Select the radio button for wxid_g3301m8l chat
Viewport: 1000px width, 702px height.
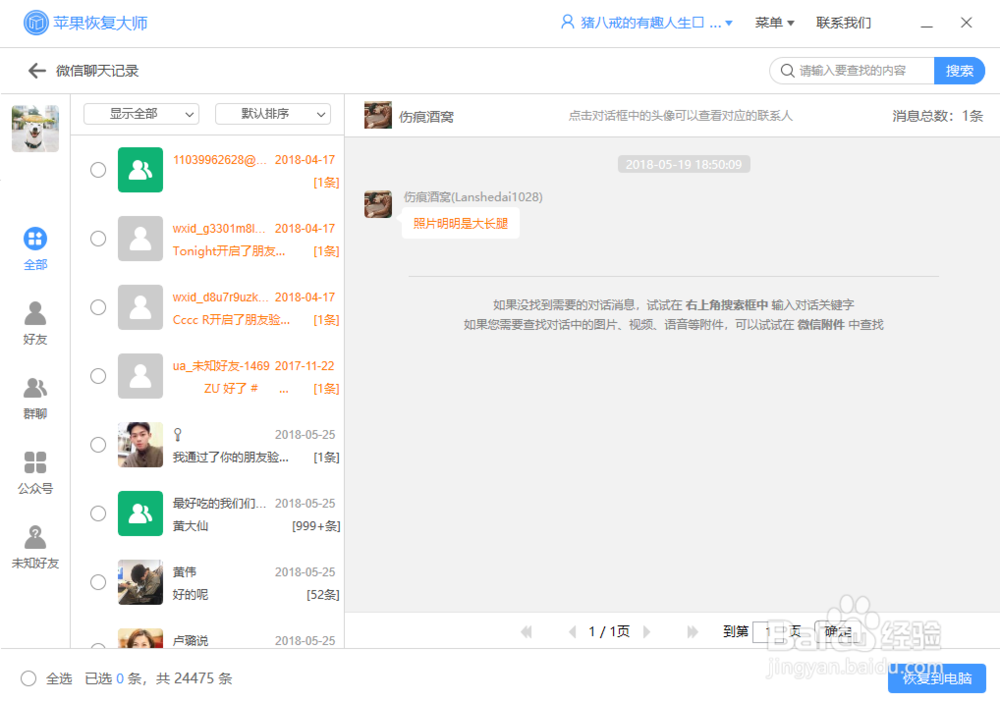pyautogui.click(x=98, y=238)
